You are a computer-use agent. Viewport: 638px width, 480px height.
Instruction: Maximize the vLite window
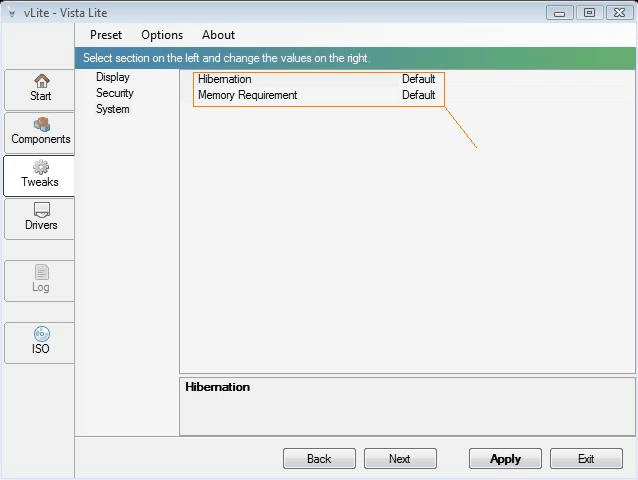589,13
